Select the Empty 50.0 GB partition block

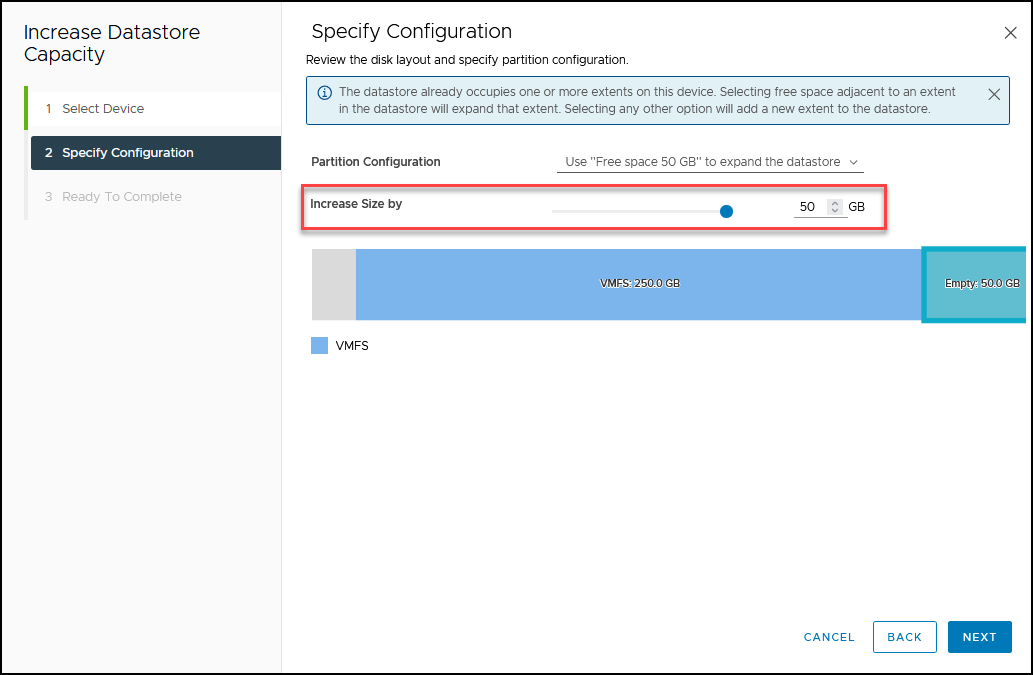tap(974, 284)
